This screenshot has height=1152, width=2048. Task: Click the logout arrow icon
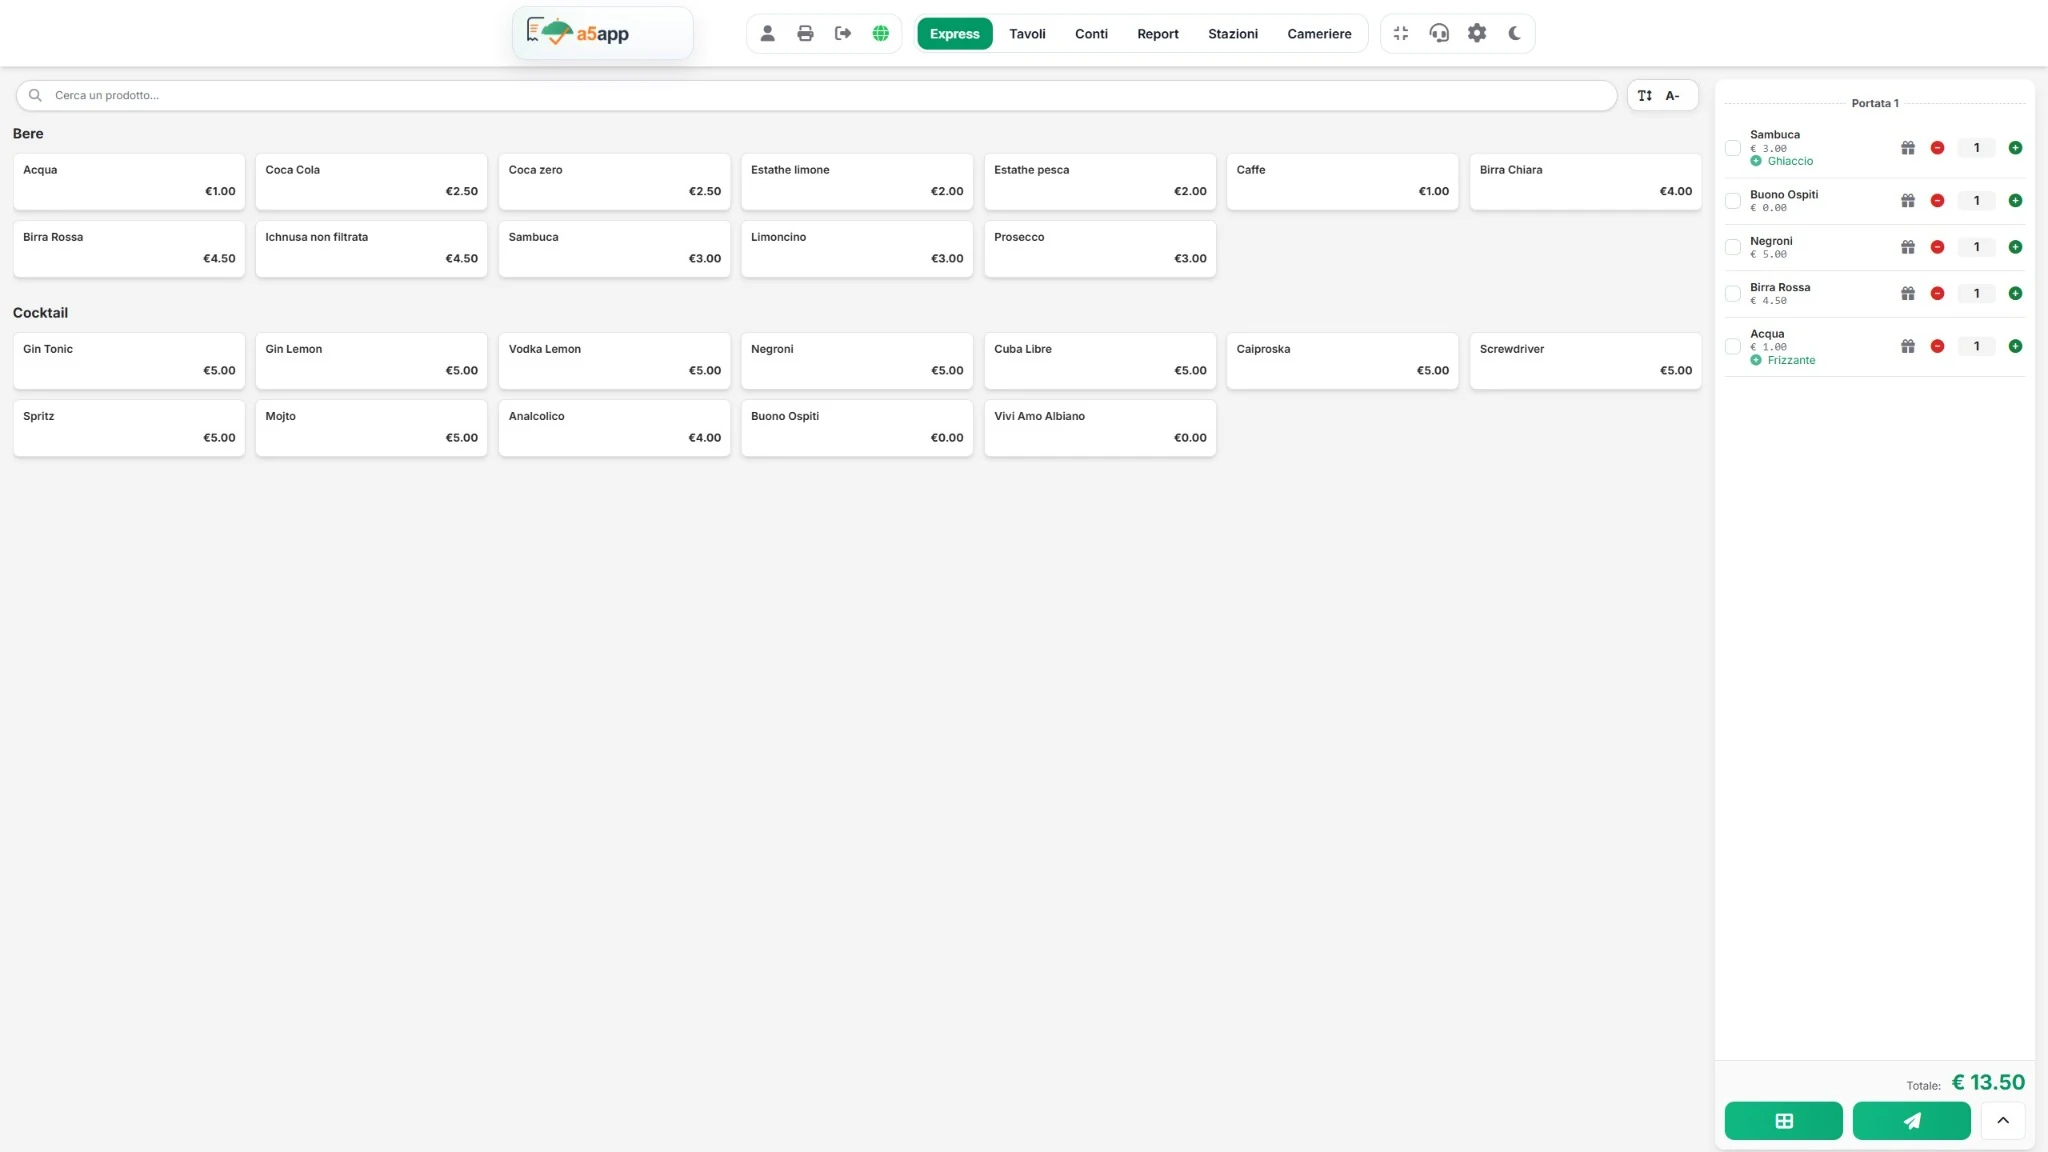tap(843, 33)
